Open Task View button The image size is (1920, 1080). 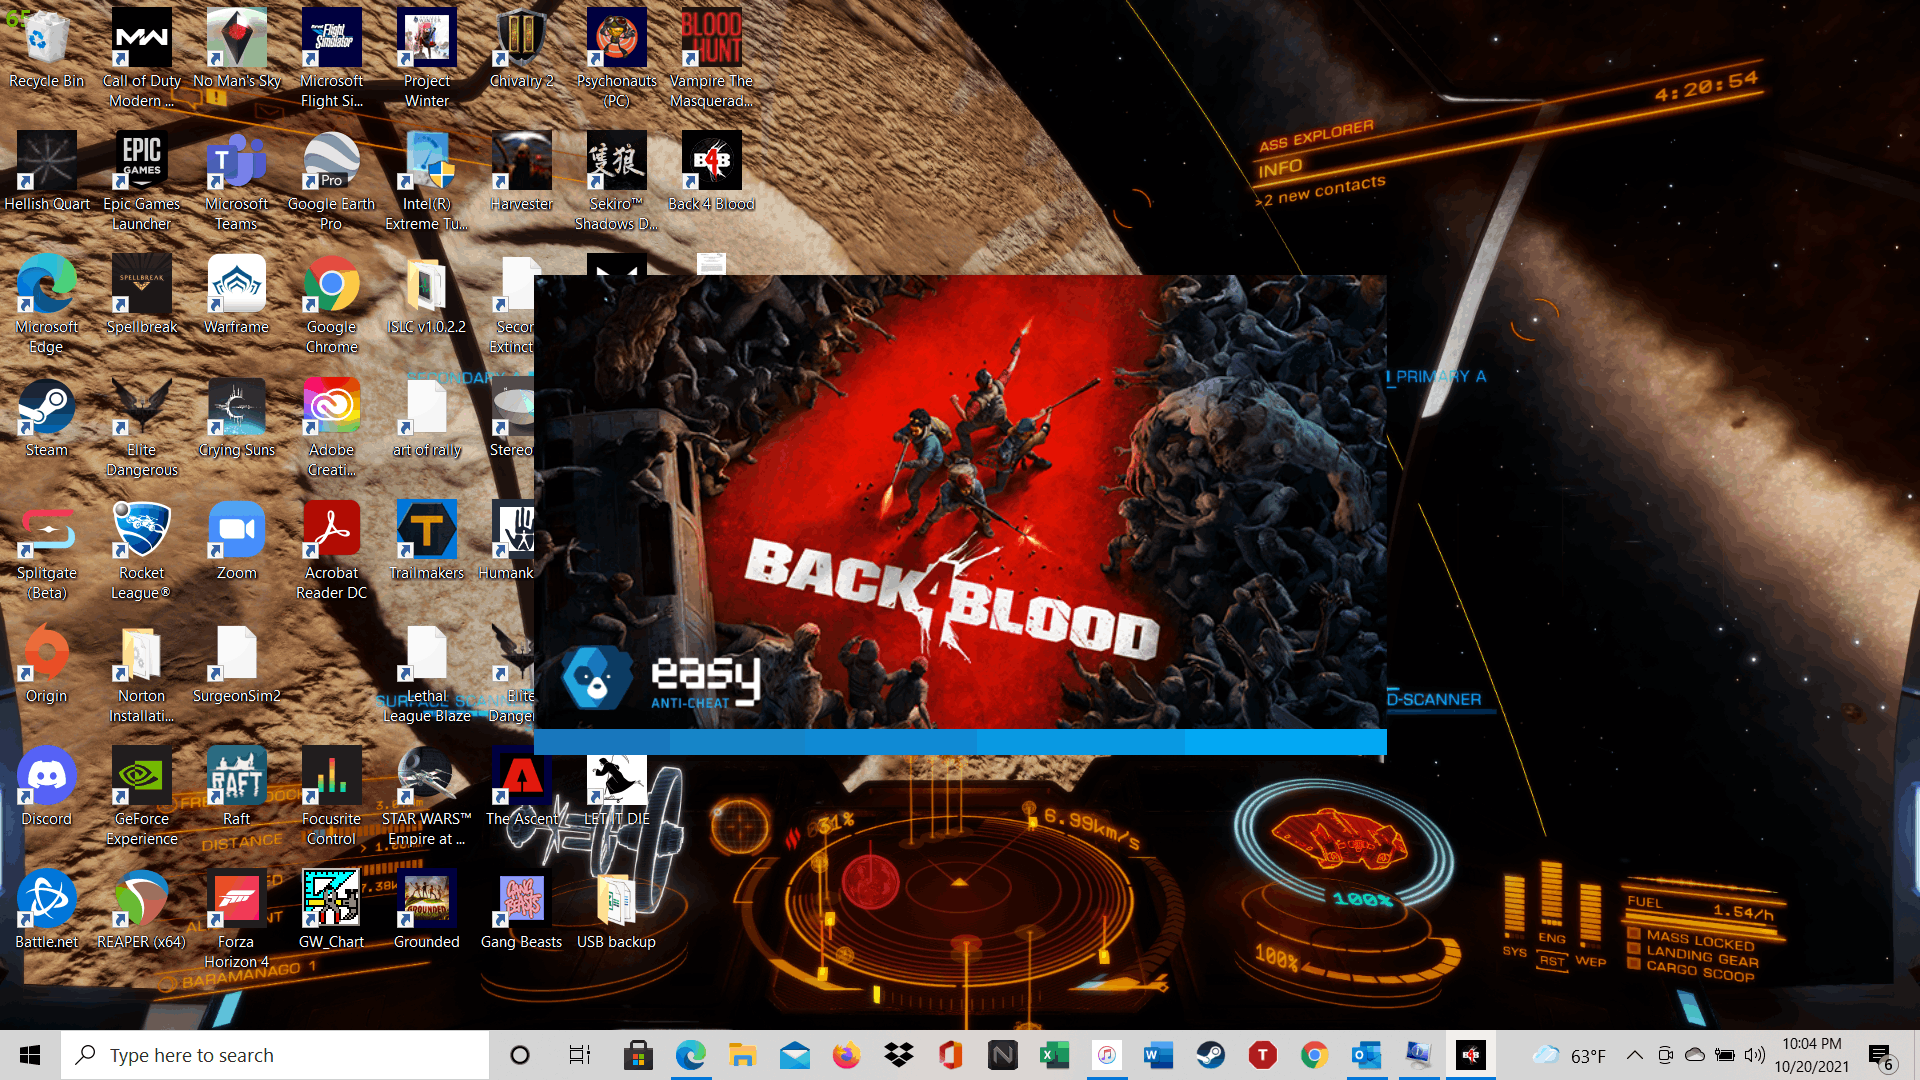(x=579, y=1055)
